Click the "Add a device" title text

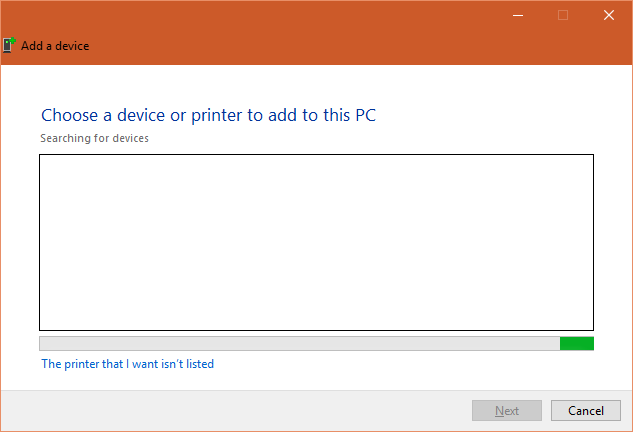(55, 46)
